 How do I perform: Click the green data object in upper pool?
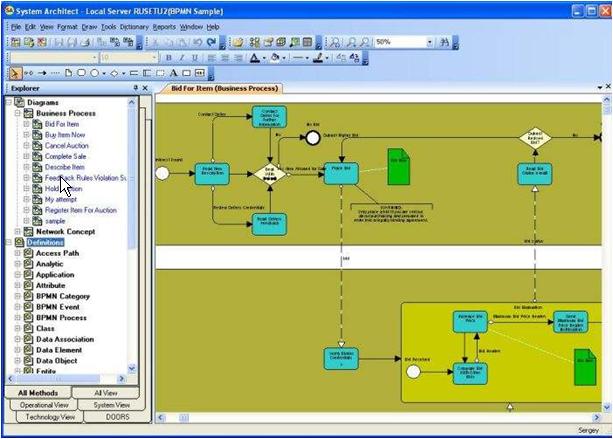pyautogui.click(x=399, y=167)
